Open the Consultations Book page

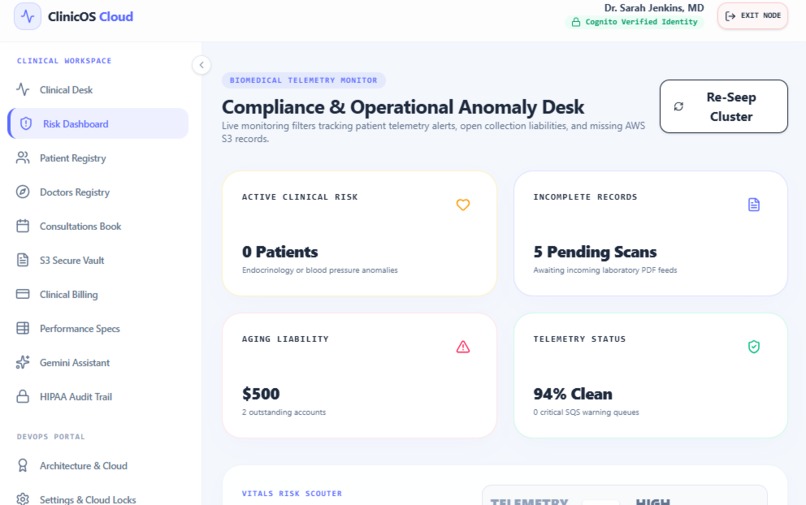[x=98, y=226]
